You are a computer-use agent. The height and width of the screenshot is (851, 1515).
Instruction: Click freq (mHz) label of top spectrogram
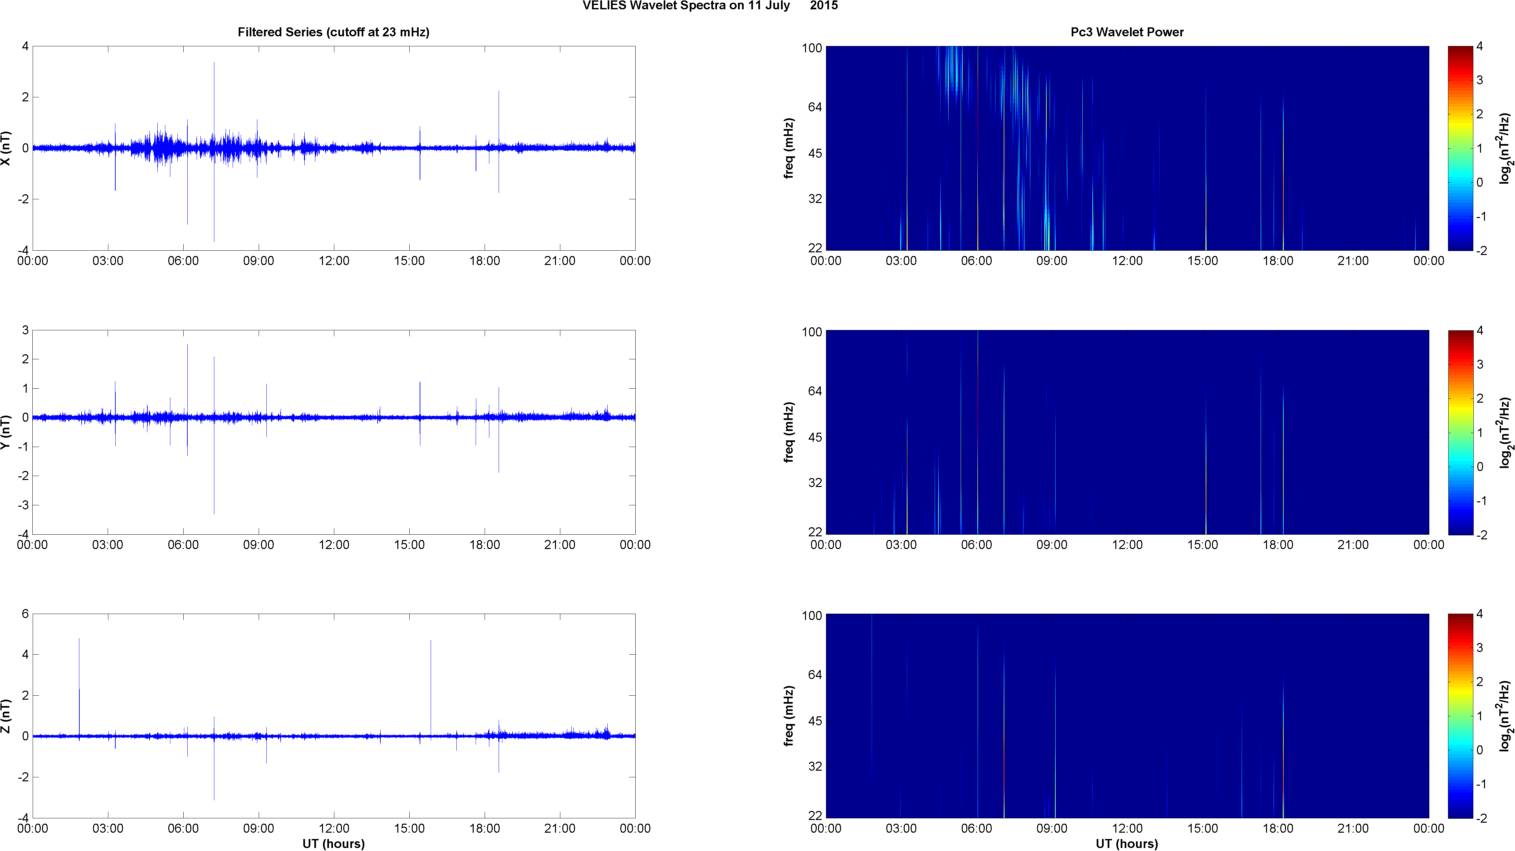pyautogui.click(x=789, y=148)
